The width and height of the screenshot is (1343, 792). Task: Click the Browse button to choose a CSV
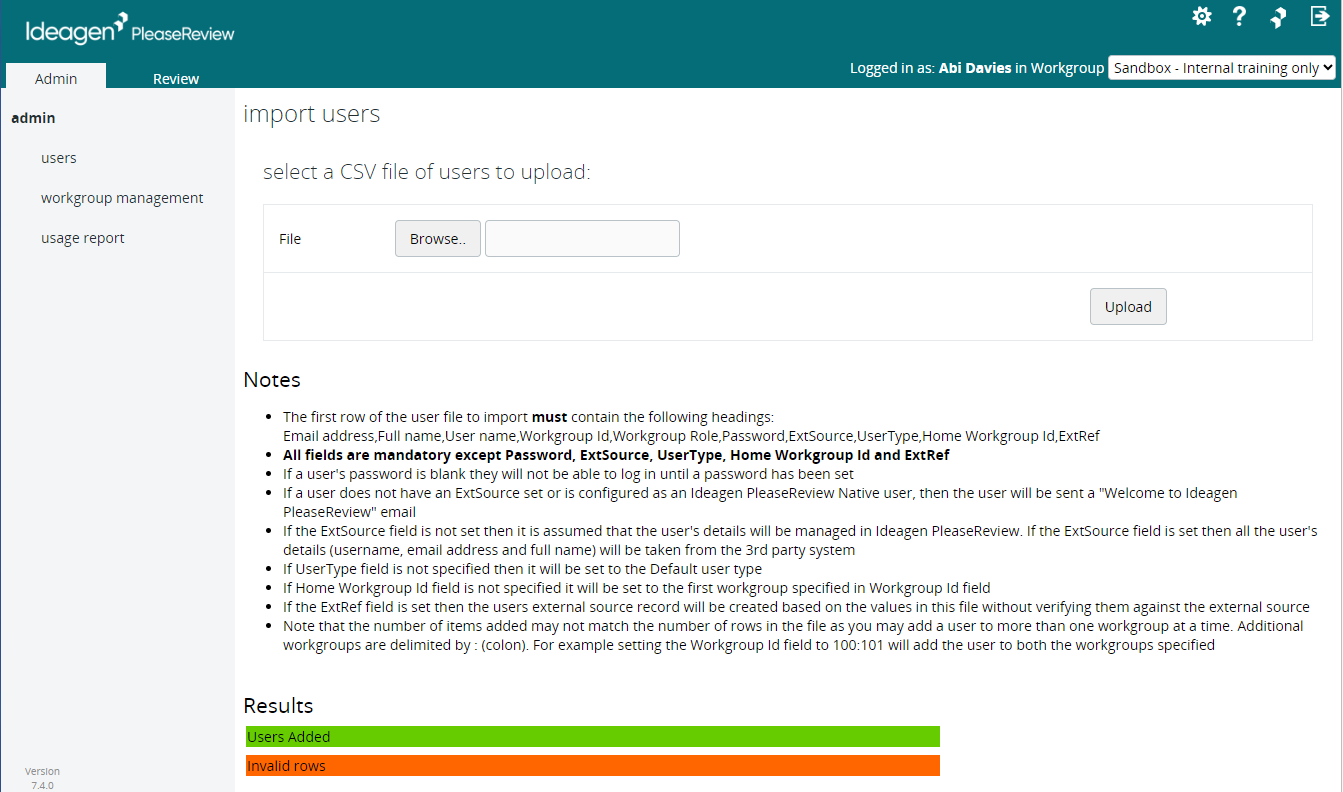[x=437, y=238]
